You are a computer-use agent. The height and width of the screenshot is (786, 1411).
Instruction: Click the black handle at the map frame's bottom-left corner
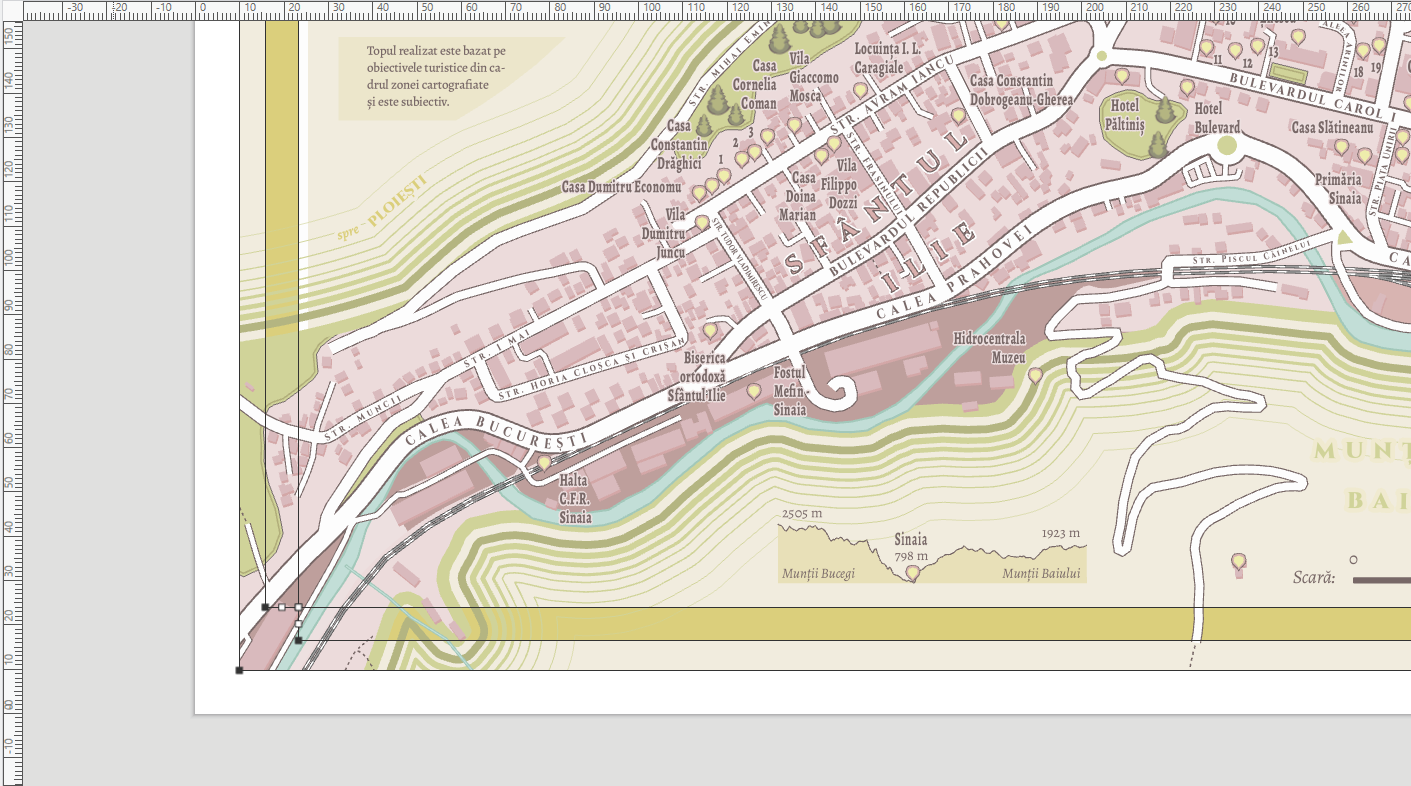pyautogui.click(x=239, y=670)
